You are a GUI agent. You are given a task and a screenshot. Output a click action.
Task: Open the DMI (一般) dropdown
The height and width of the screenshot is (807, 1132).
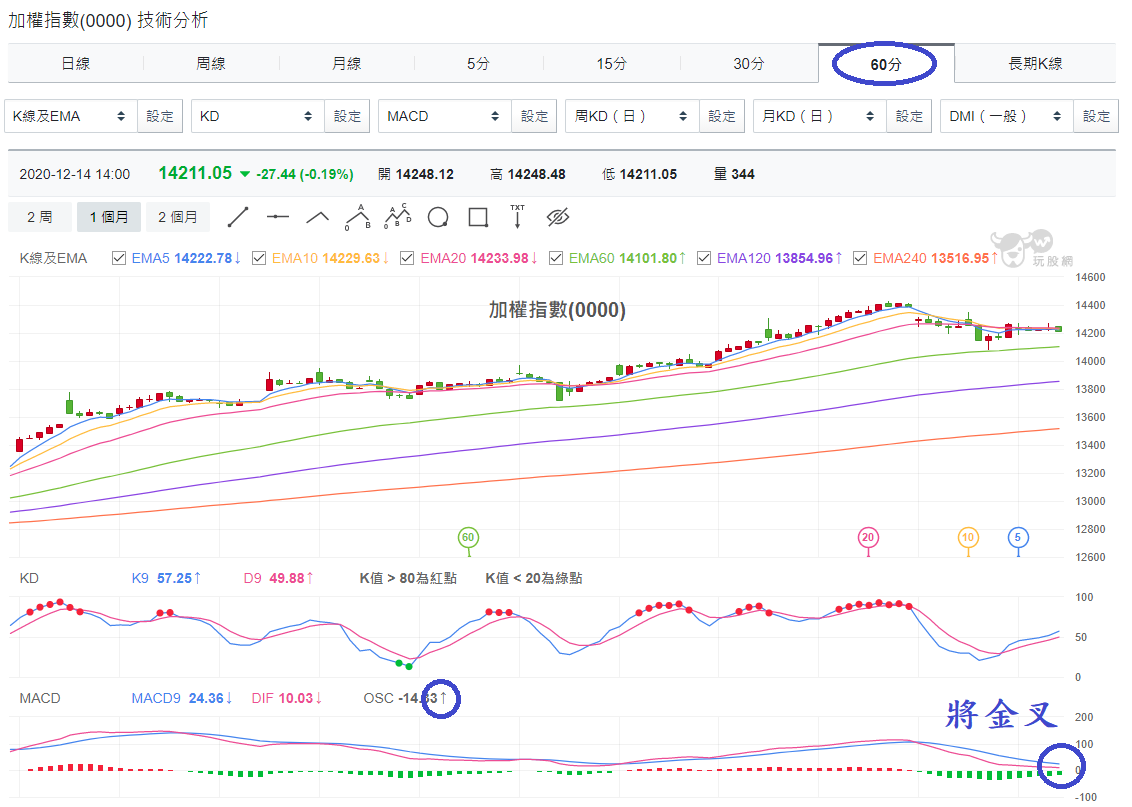pyautogui.click(x=1006, y=116)
